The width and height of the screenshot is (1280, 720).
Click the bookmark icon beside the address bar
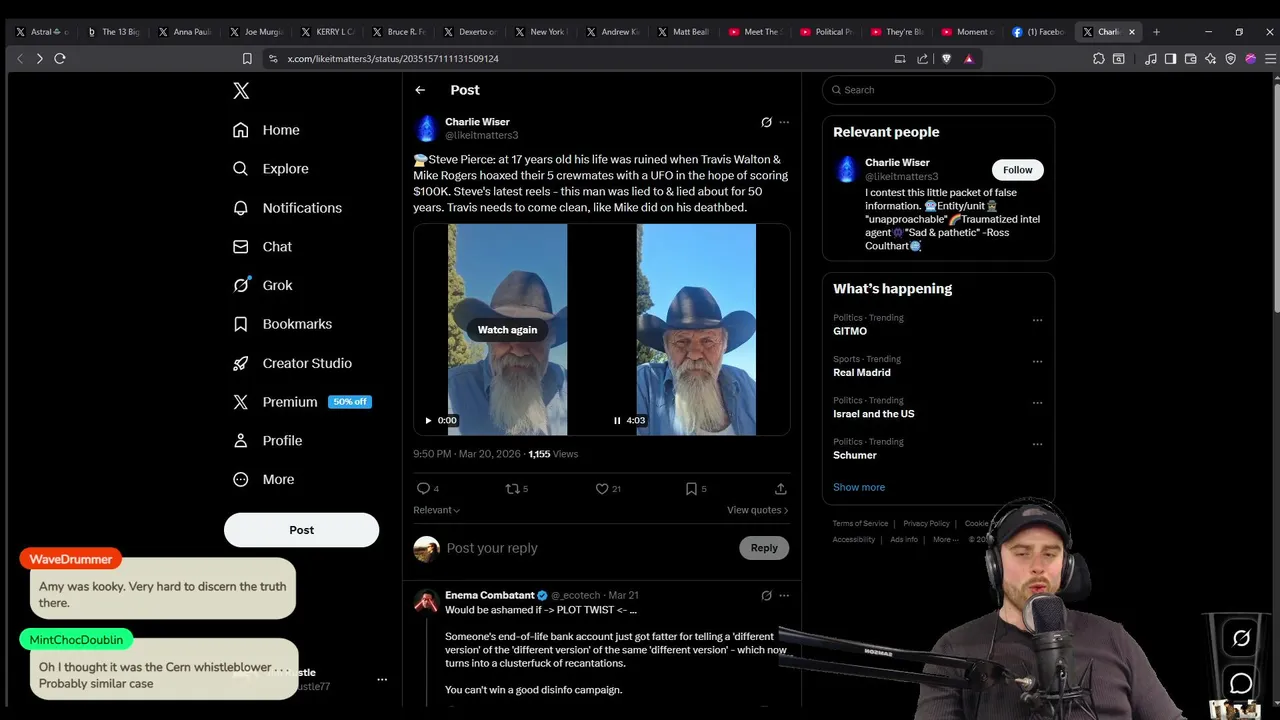tap(247, 59)
